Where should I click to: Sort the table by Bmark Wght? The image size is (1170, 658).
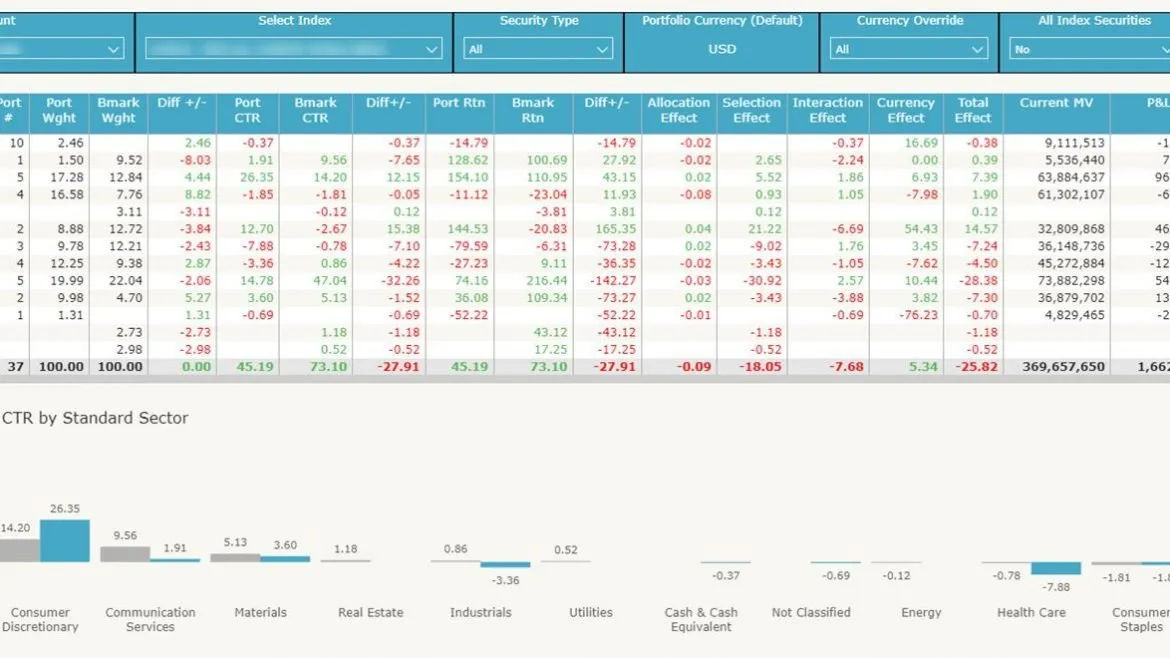coord(119,109)
